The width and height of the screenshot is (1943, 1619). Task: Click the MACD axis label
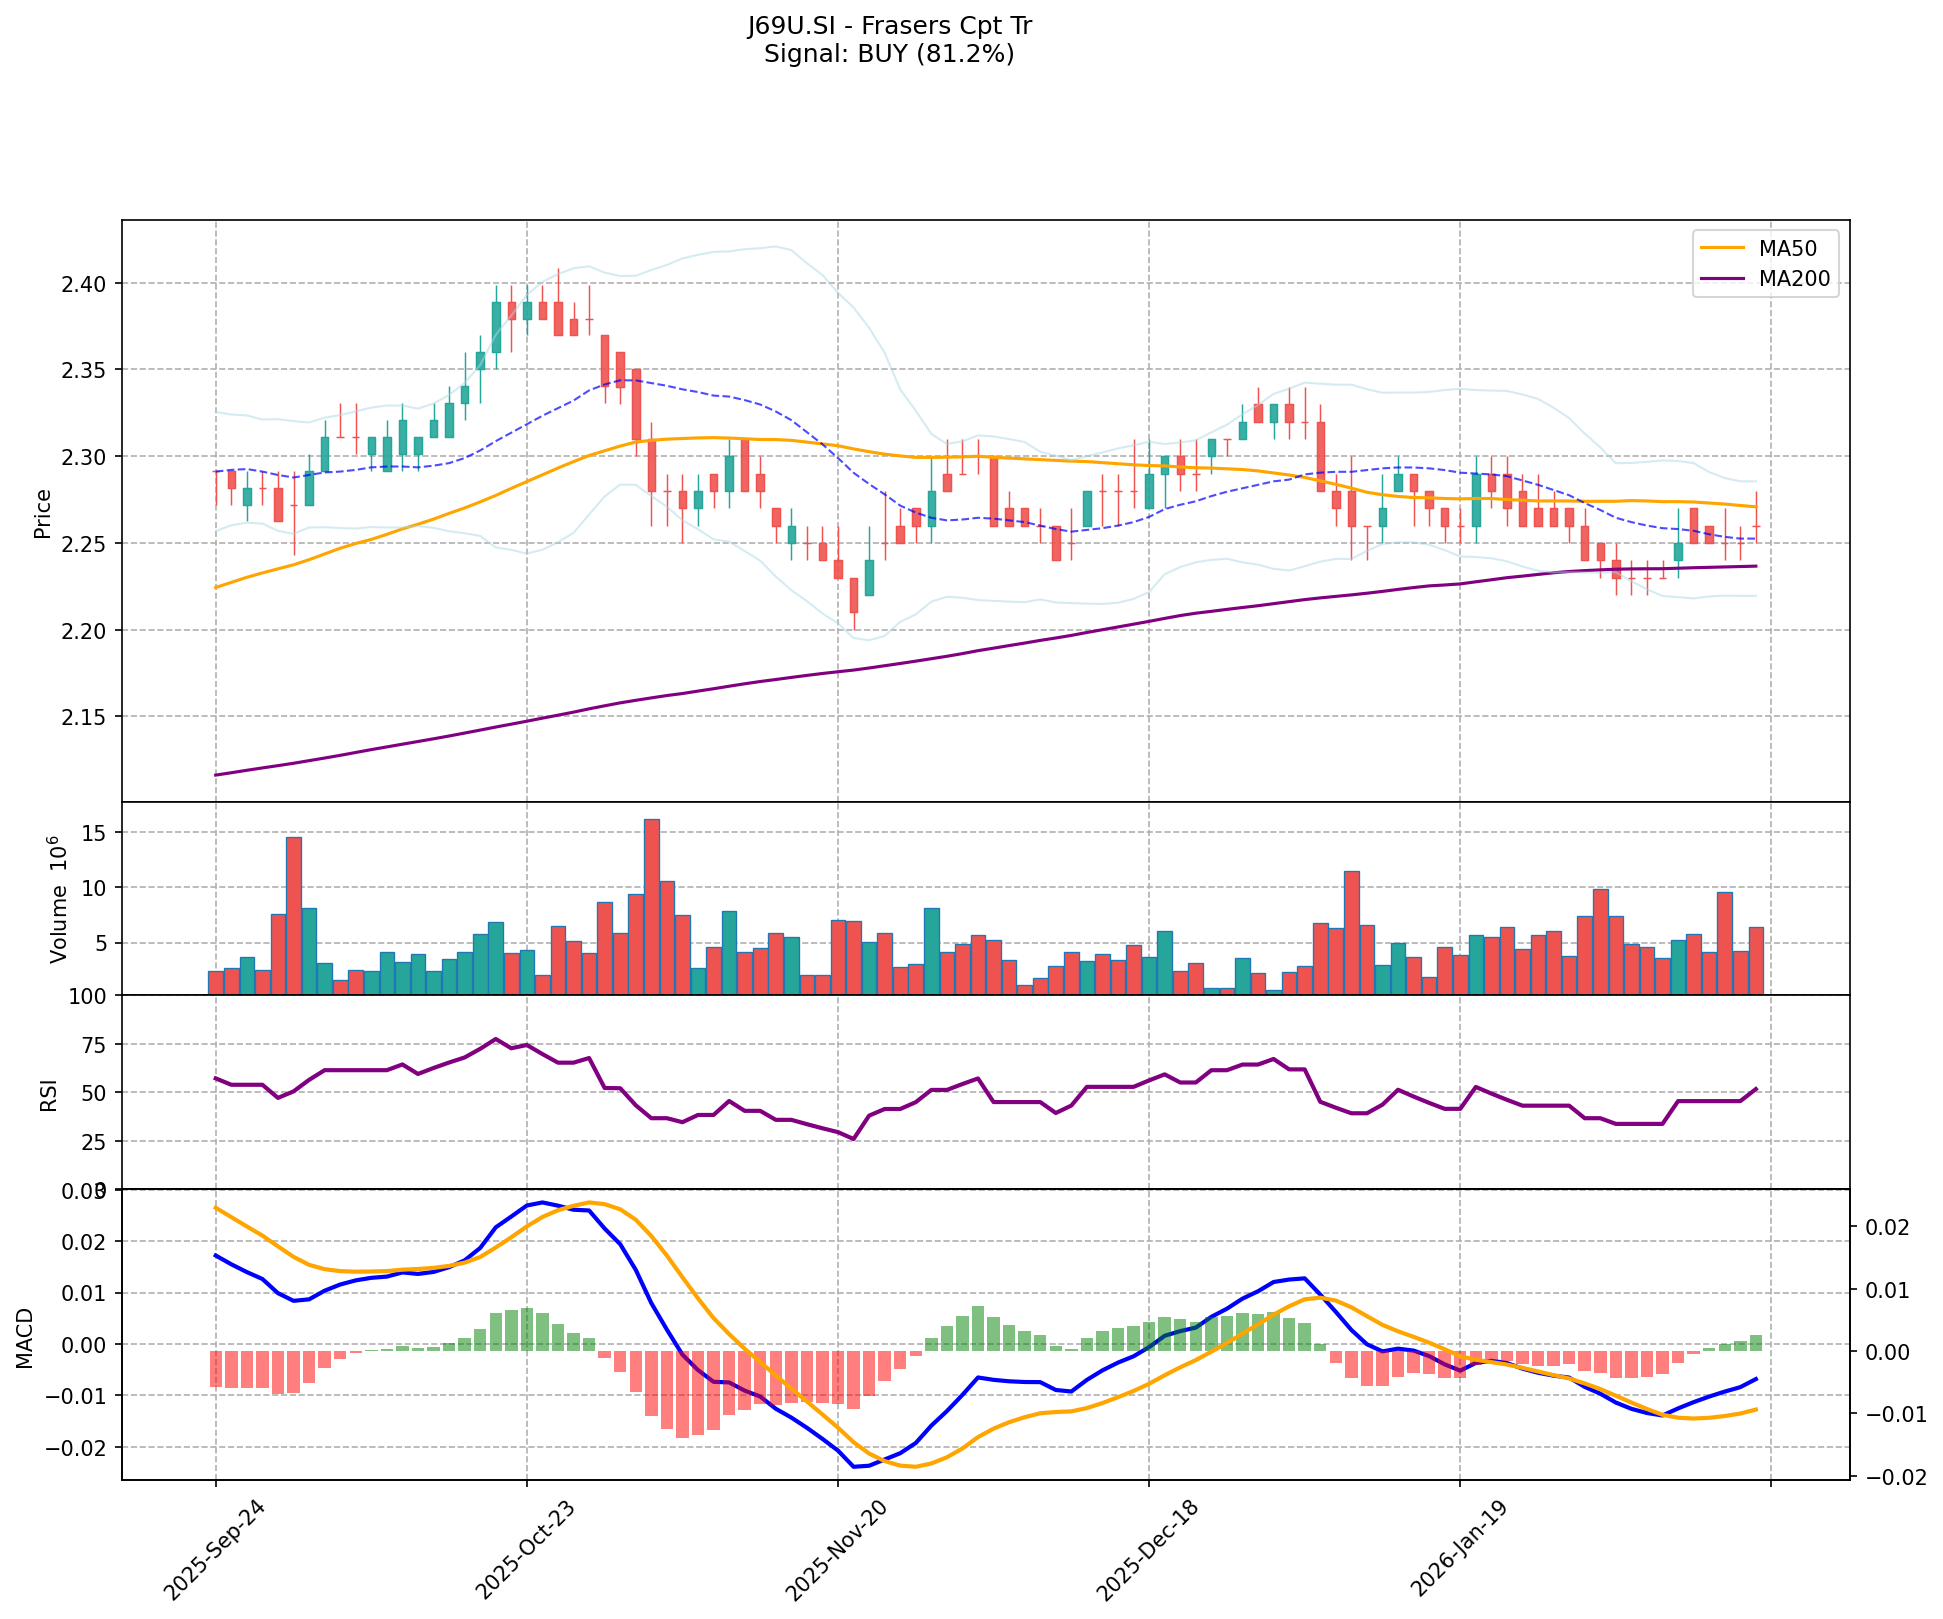tap(25, 1338)
